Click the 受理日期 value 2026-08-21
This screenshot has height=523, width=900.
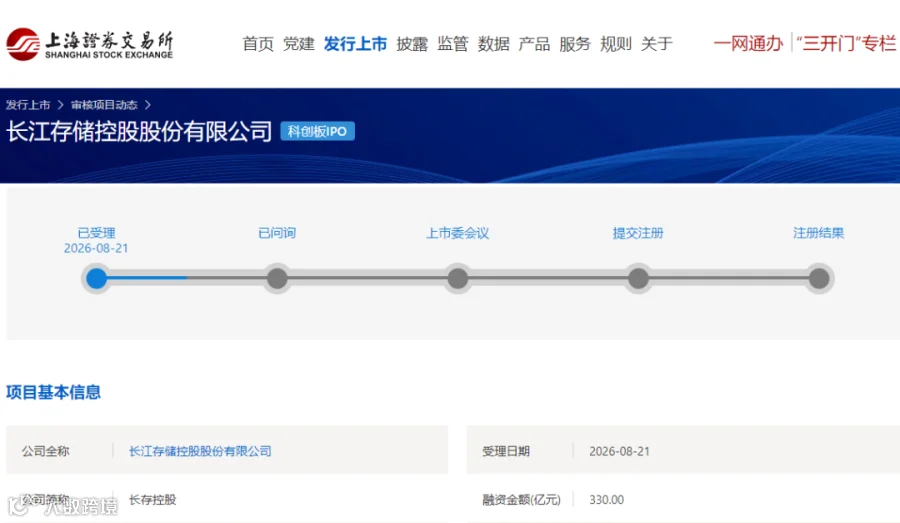(619, 451)
